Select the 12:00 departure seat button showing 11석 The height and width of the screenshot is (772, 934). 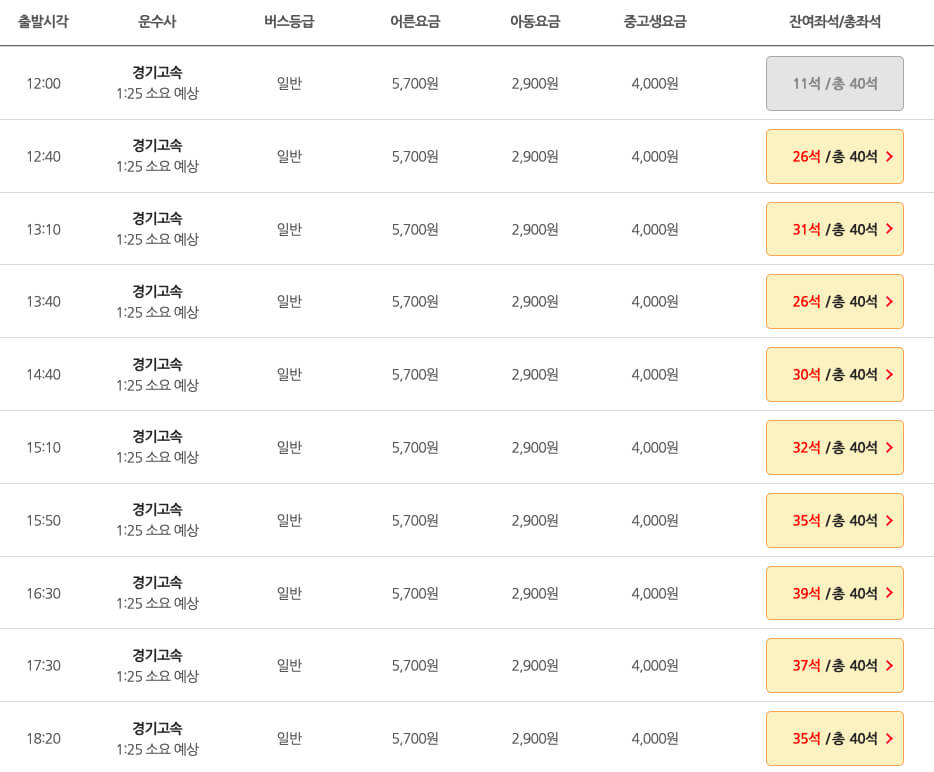(834, 84)
